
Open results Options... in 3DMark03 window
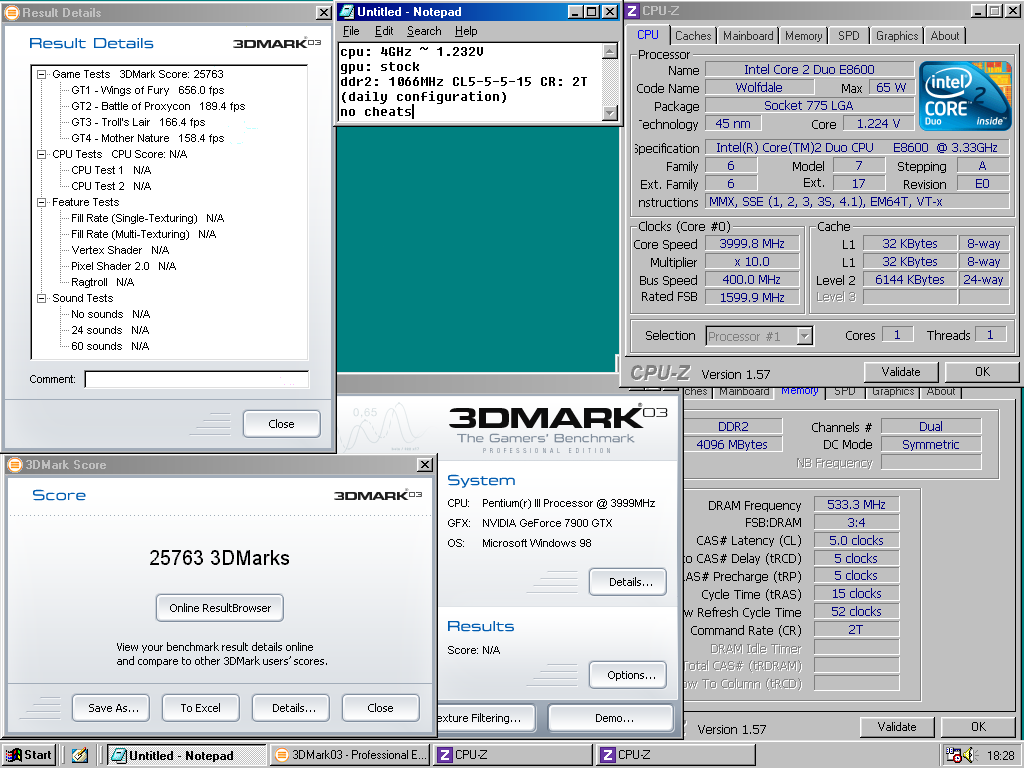pos(628,675)
